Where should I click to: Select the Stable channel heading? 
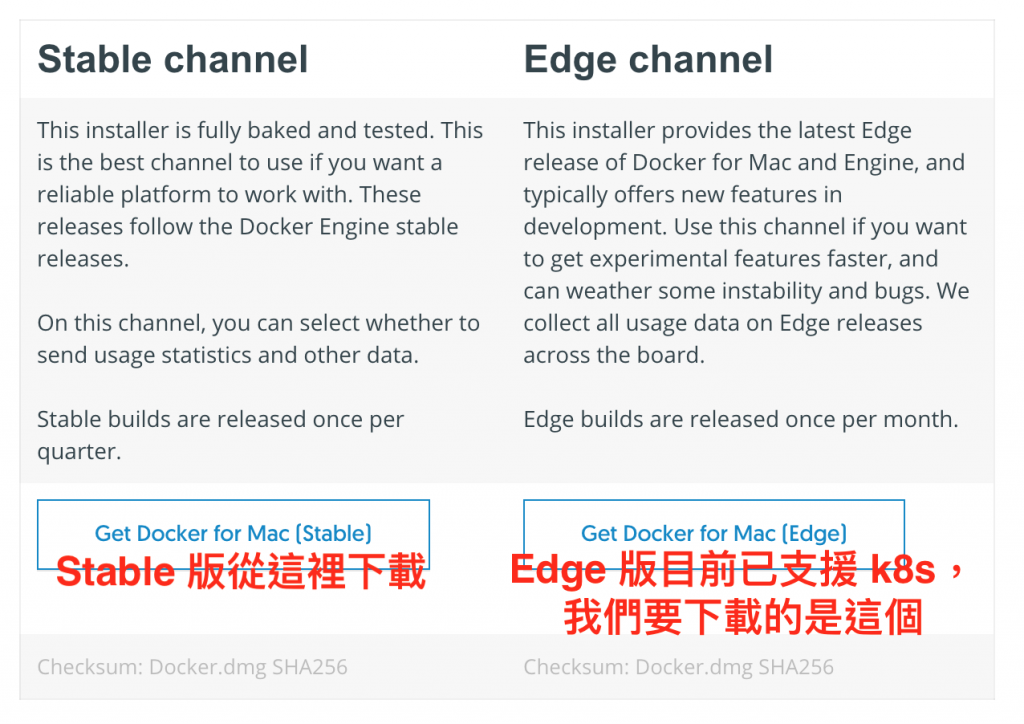[173, 59]
